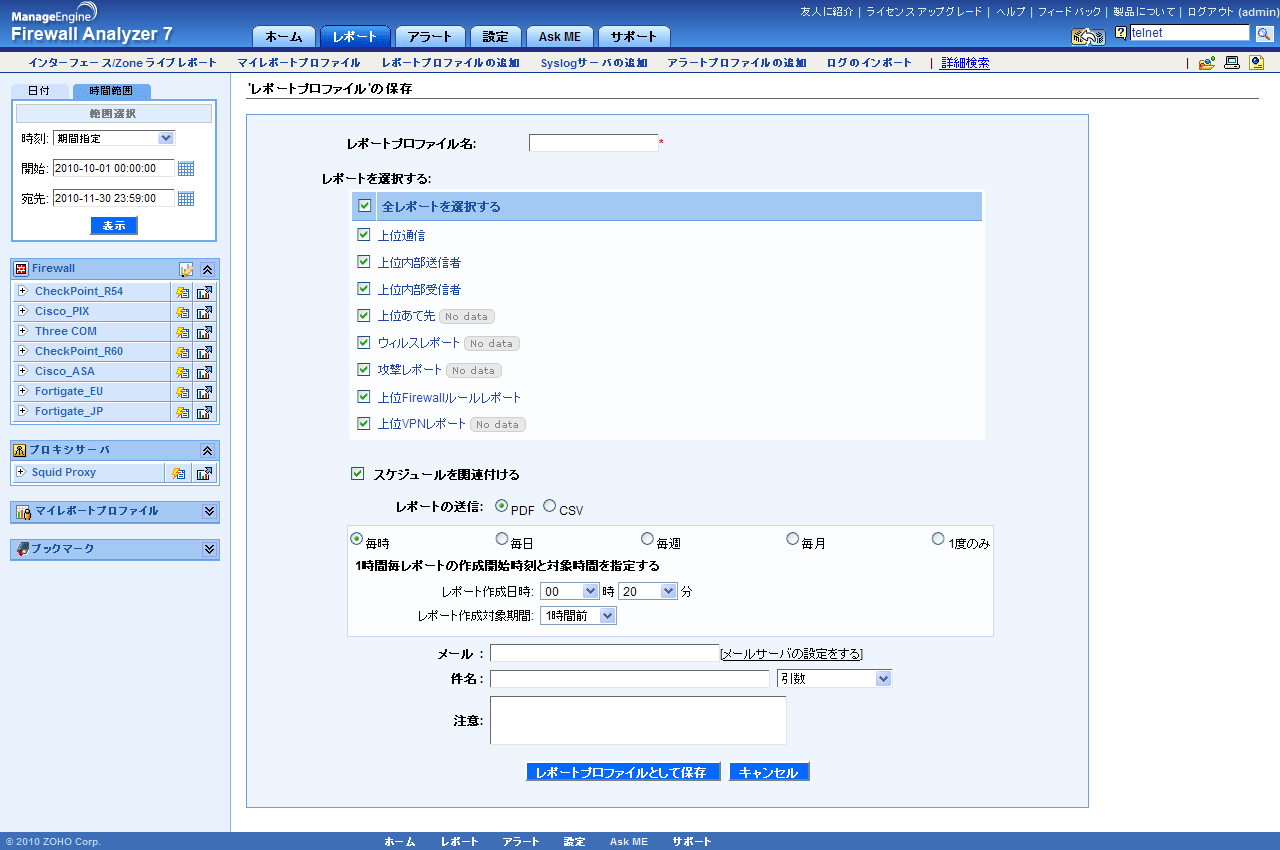Image resolution: width=1280 pixels, height=850 pixels.
Task: Click the client switch icon with white arrow
Action: 1088,37
